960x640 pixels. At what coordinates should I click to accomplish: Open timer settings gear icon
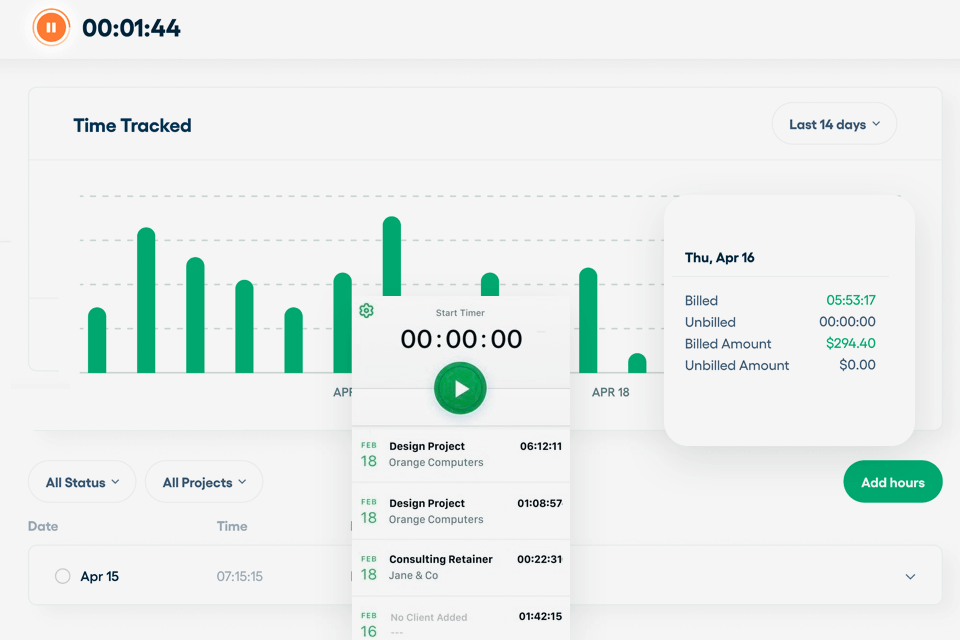366,311
